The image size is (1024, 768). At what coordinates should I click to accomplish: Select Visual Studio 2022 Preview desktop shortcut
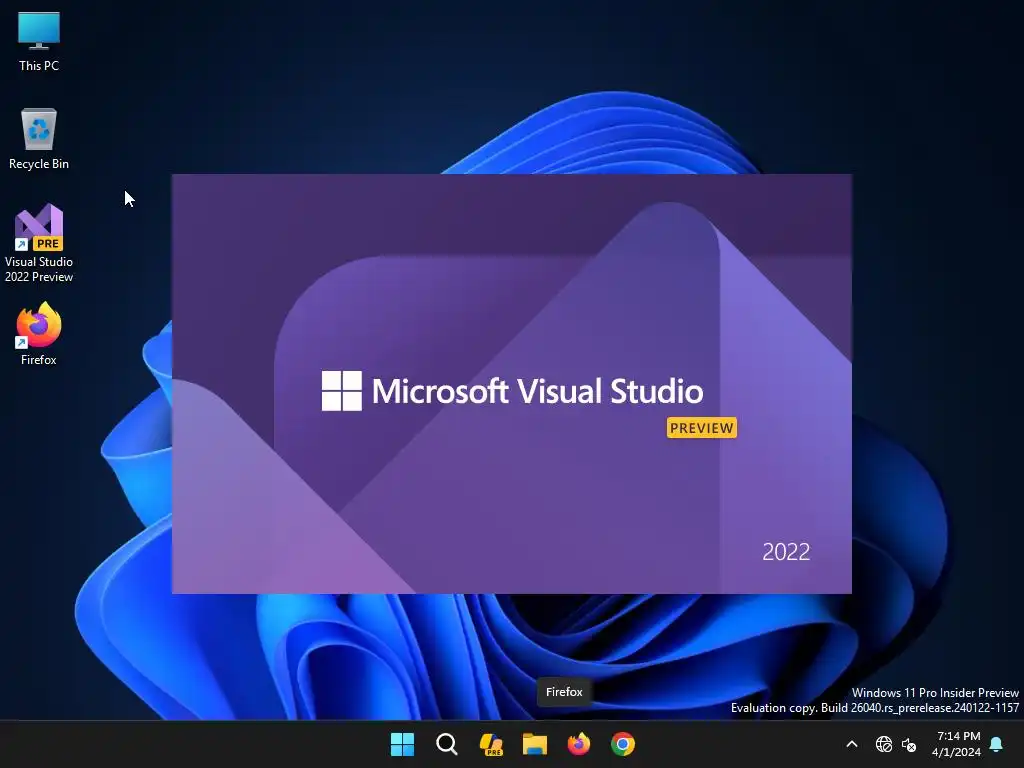39,243
